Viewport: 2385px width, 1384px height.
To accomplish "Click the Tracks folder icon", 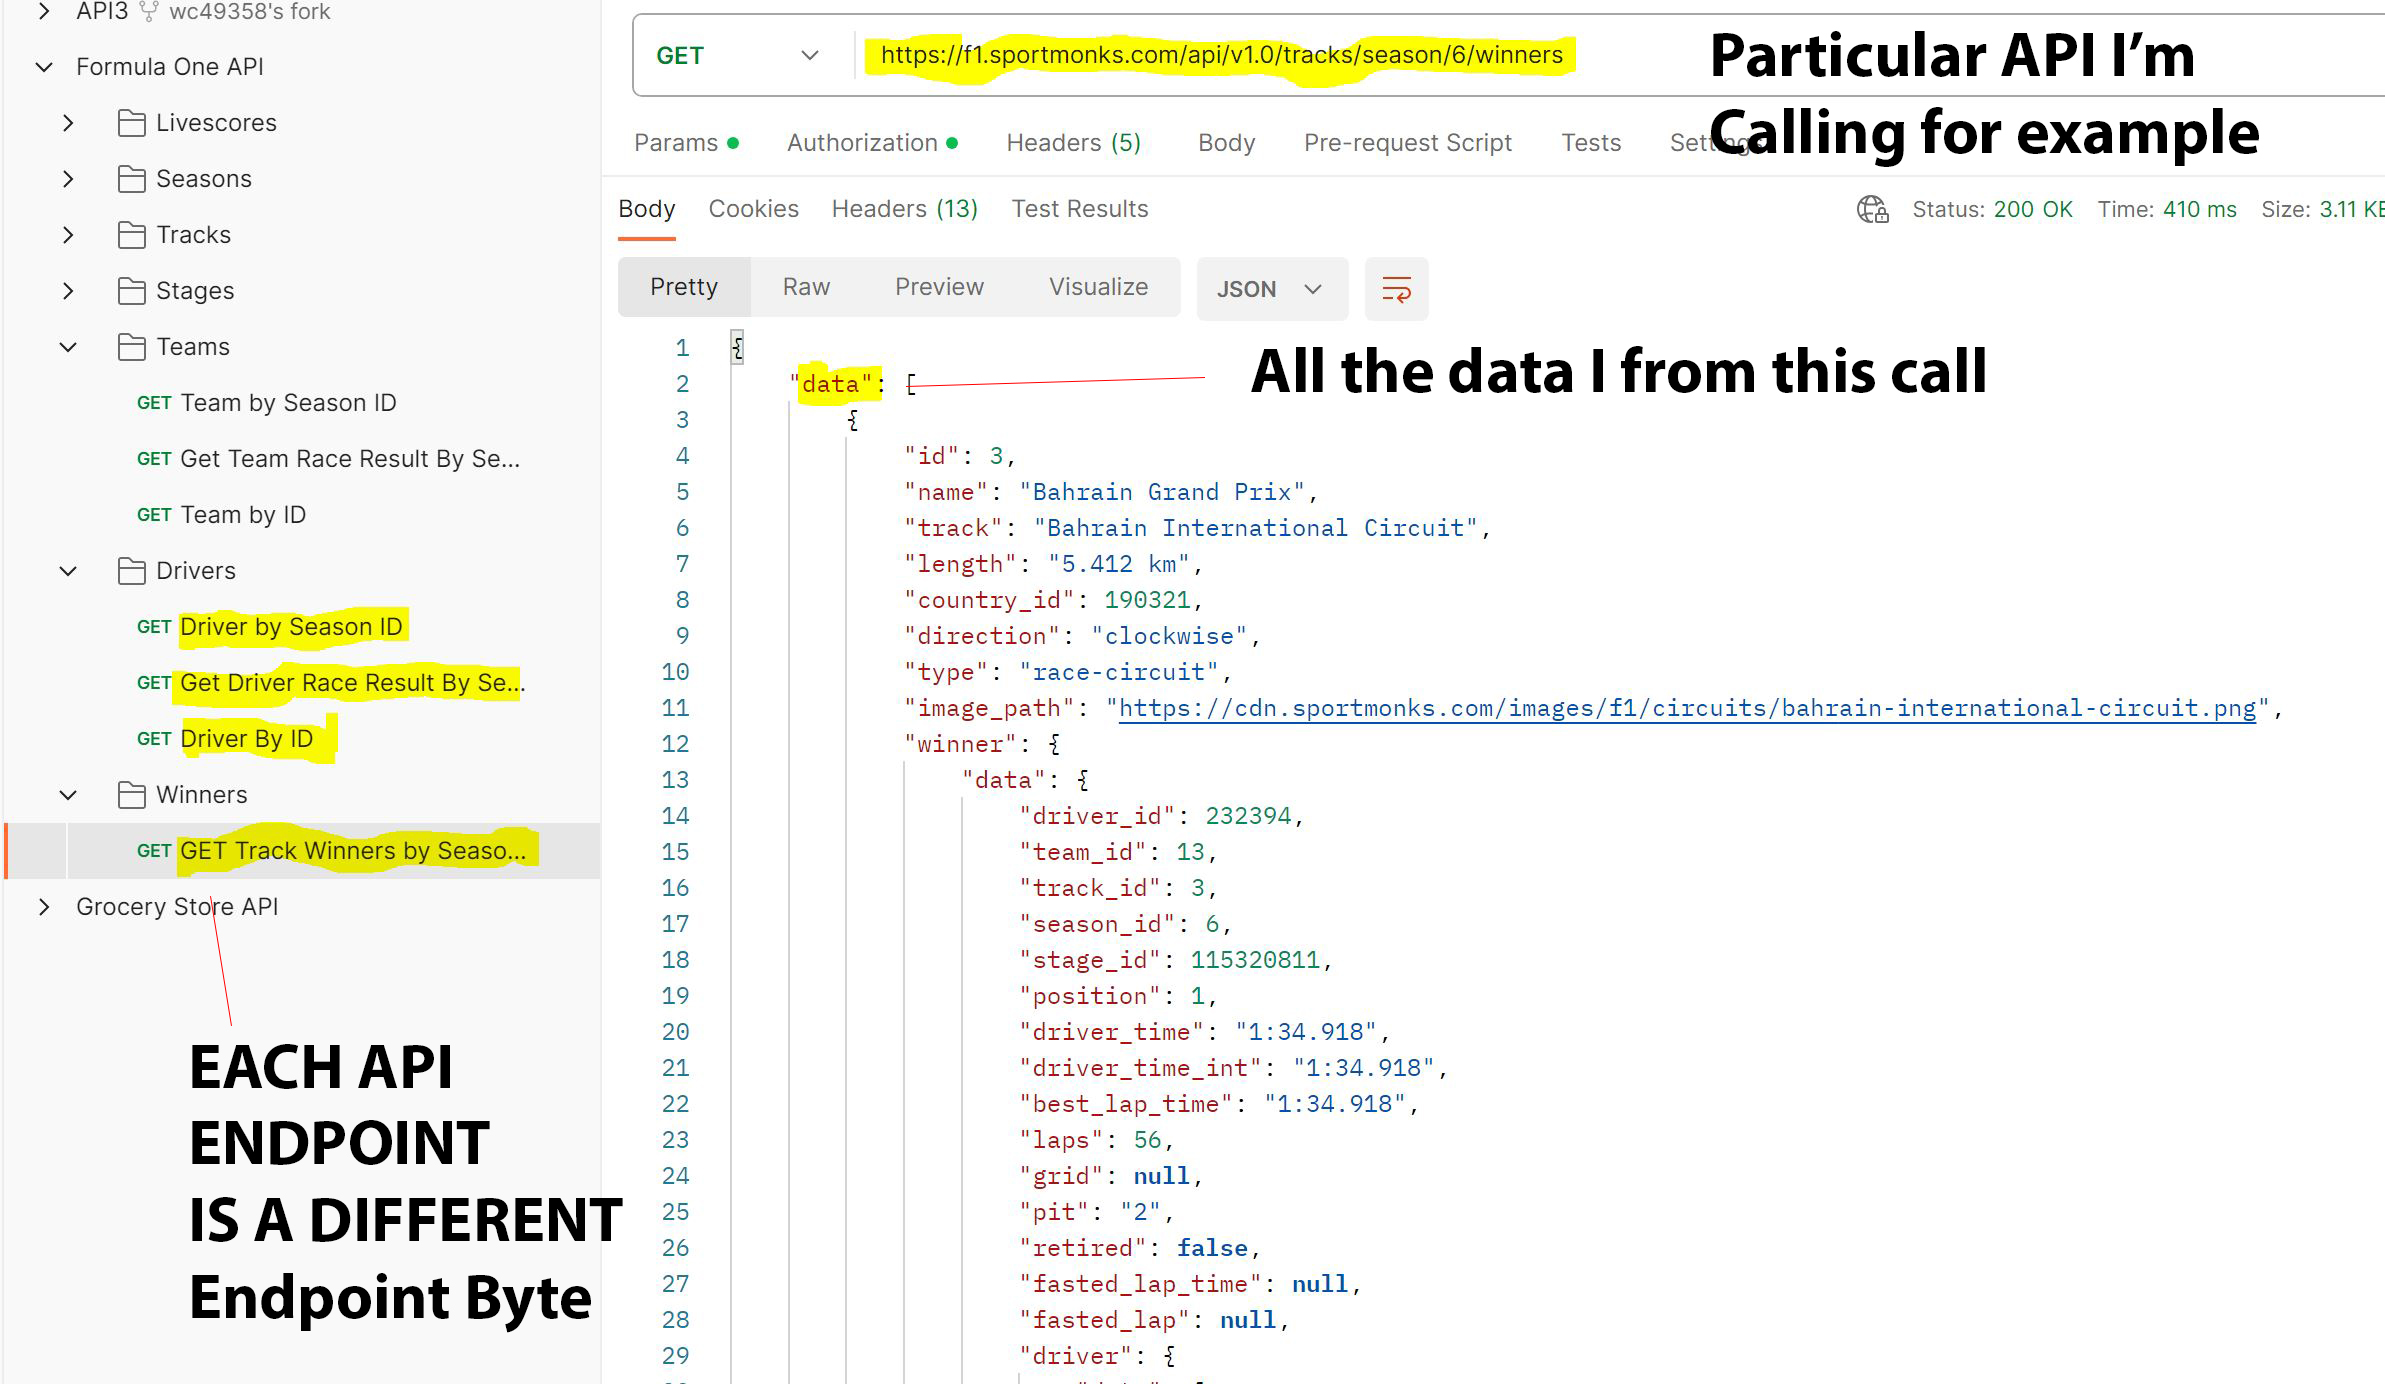I will [x=131, y=235].
